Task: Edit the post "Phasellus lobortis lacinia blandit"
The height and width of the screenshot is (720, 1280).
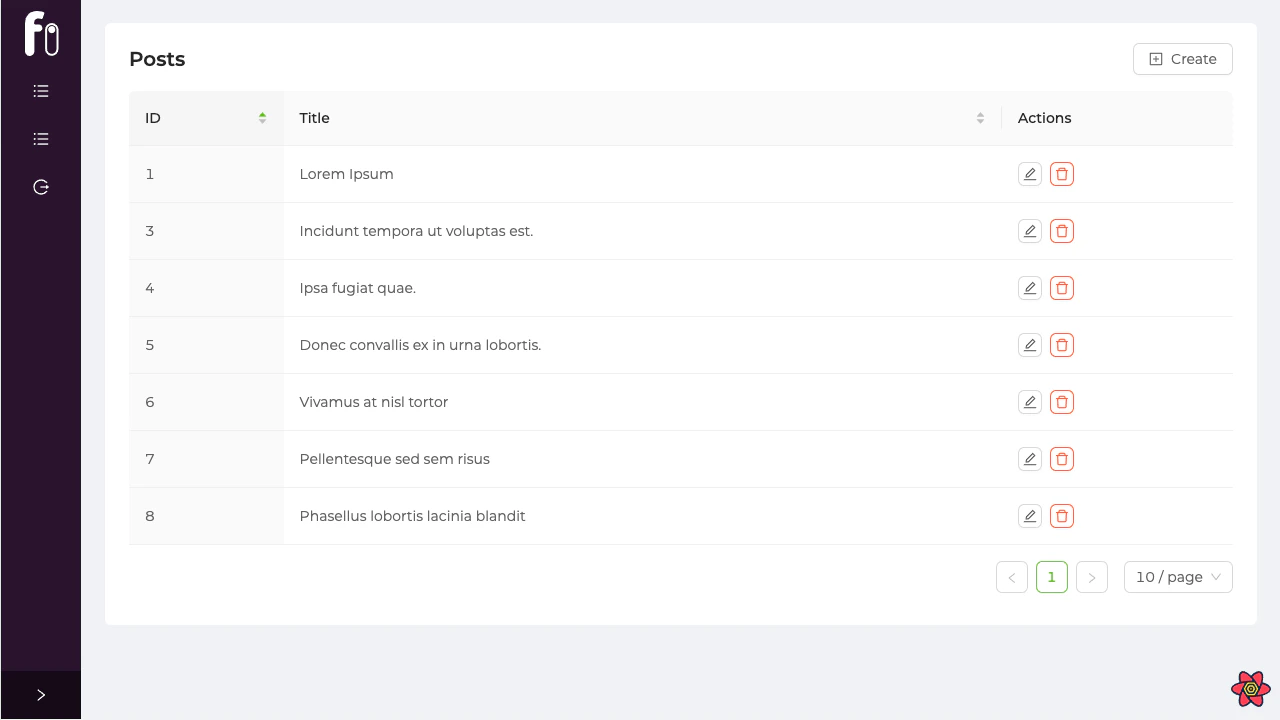Action: (1030, 516)
